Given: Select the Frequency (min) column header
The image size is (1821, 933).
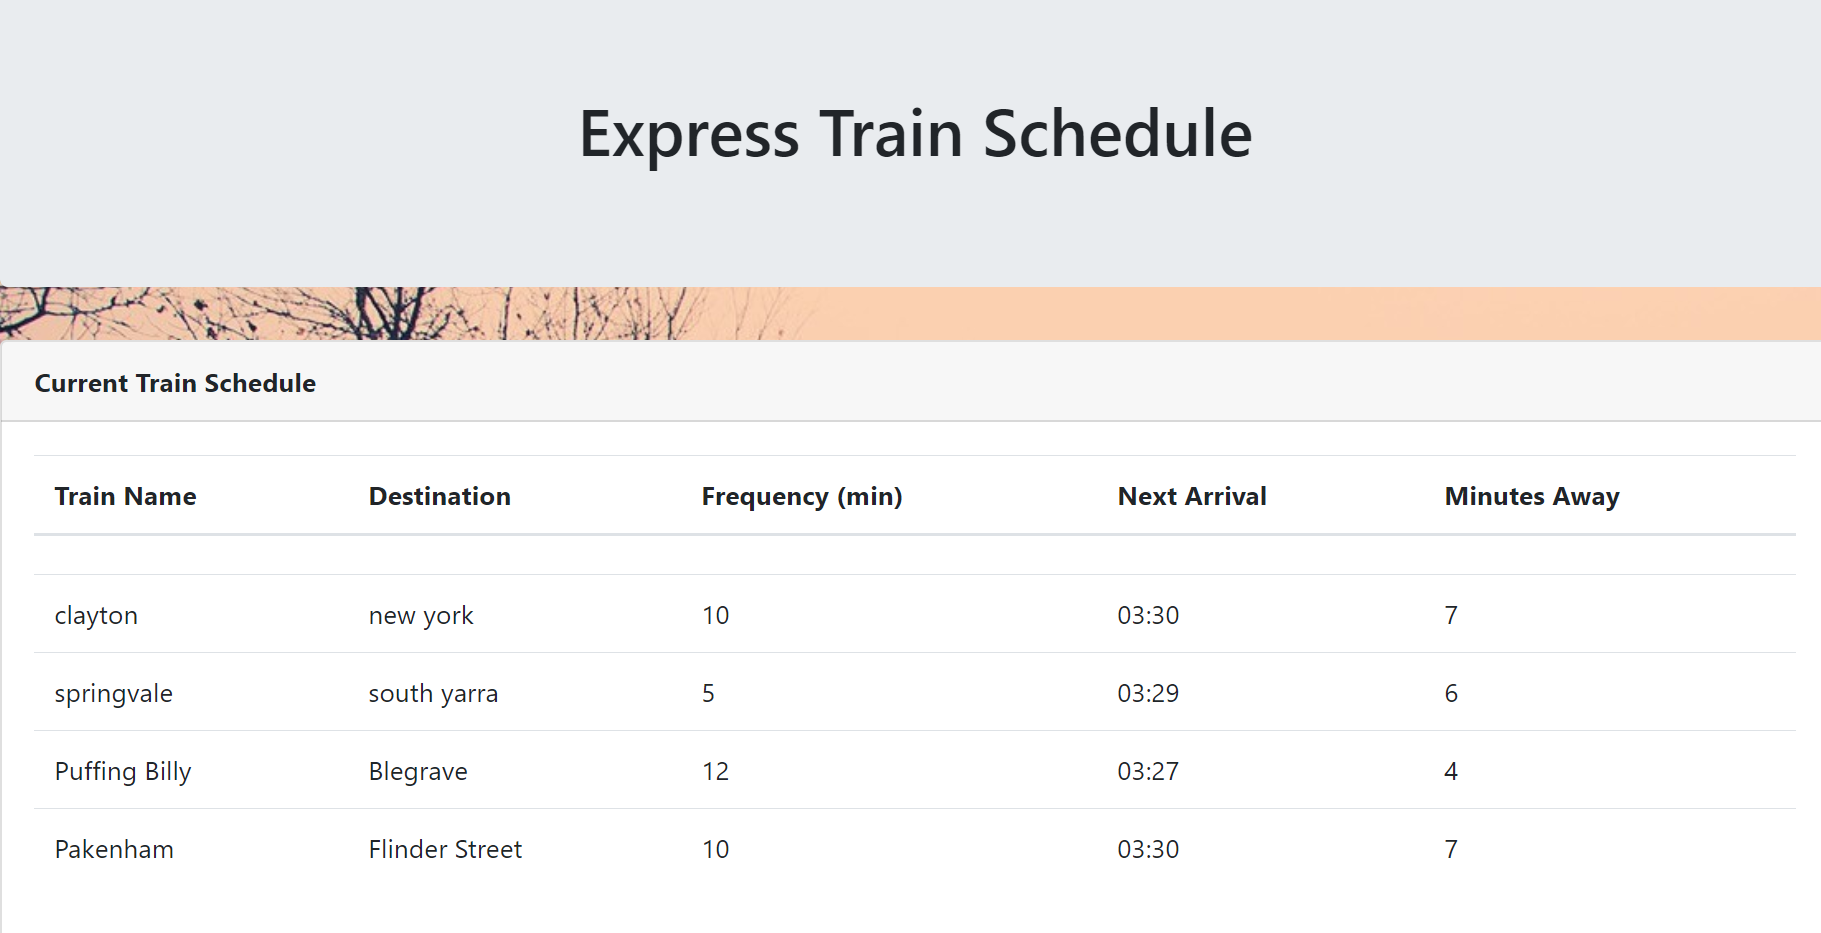Looking at the screenshot, I should [x=801, y=496].
